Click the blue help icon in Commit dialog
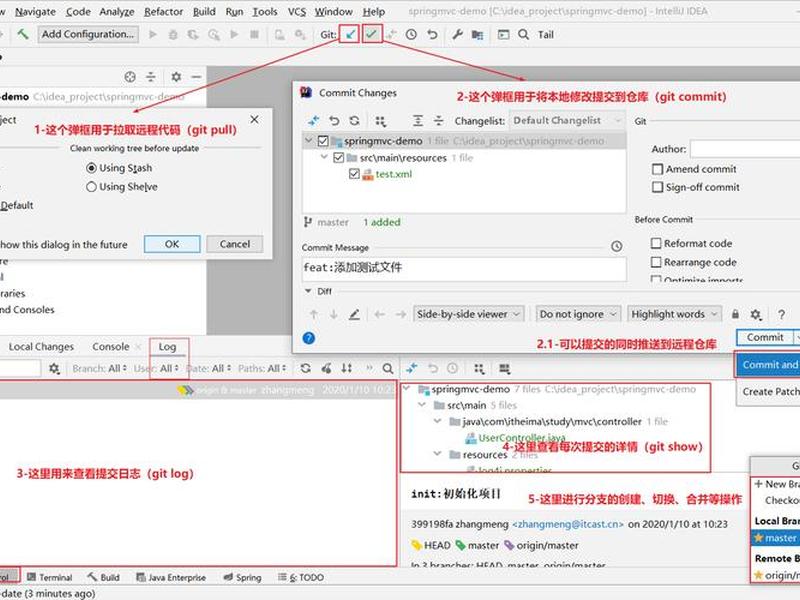Screen dimensions: 800x600 [x=309, y=338]
